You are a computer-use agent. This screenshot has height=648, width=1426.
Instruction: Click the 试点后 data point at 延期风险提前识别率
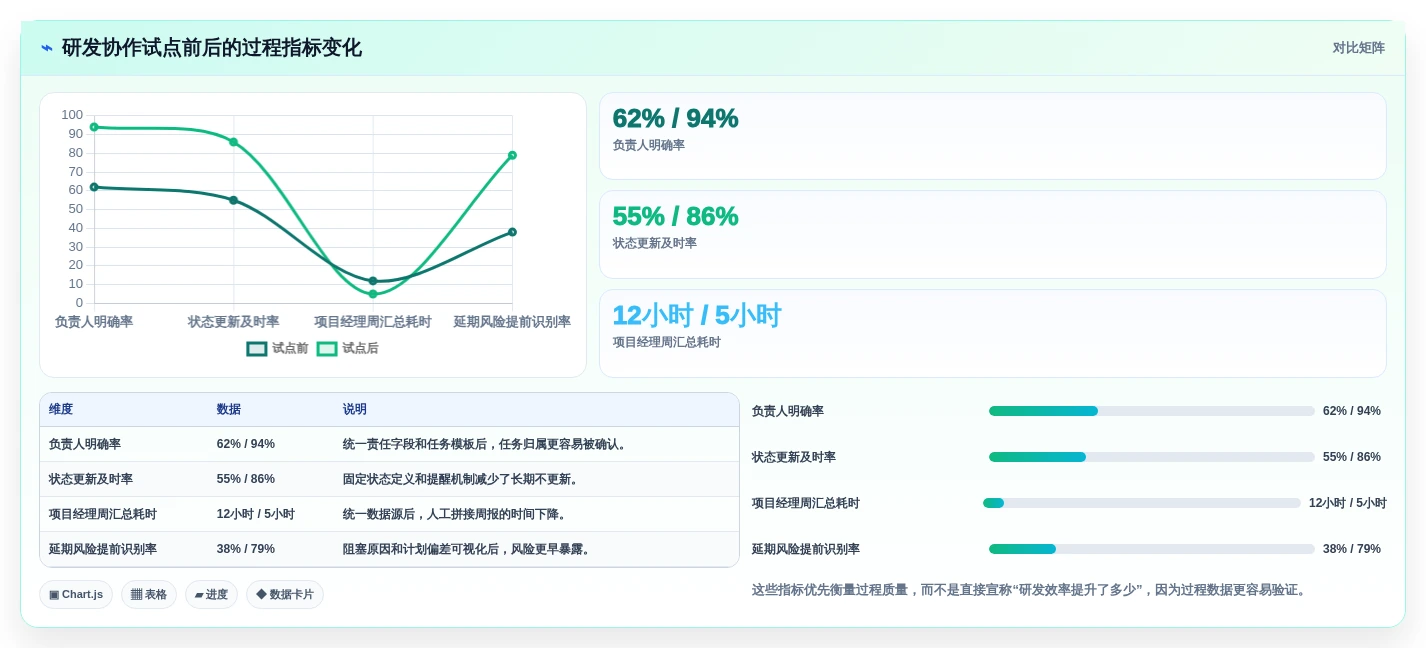[512, 155]
